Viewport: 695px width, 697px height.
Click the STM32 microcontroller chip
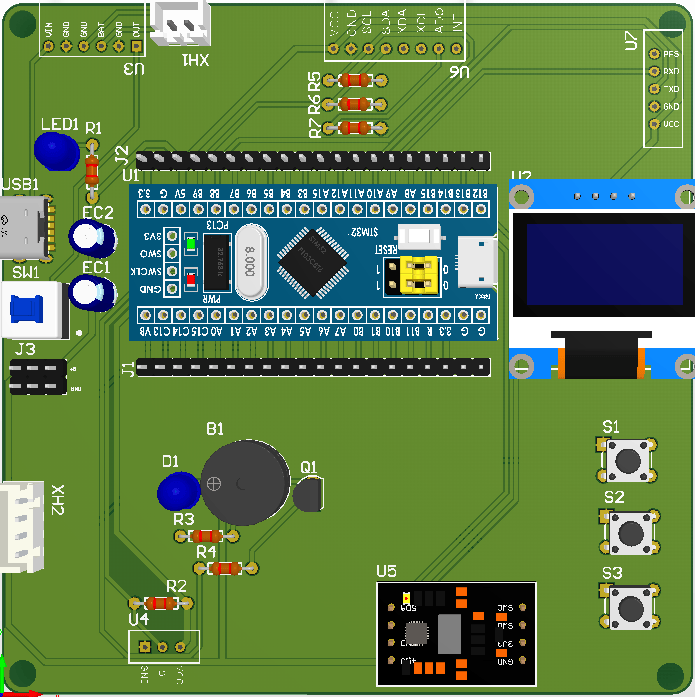coord(313,262)
